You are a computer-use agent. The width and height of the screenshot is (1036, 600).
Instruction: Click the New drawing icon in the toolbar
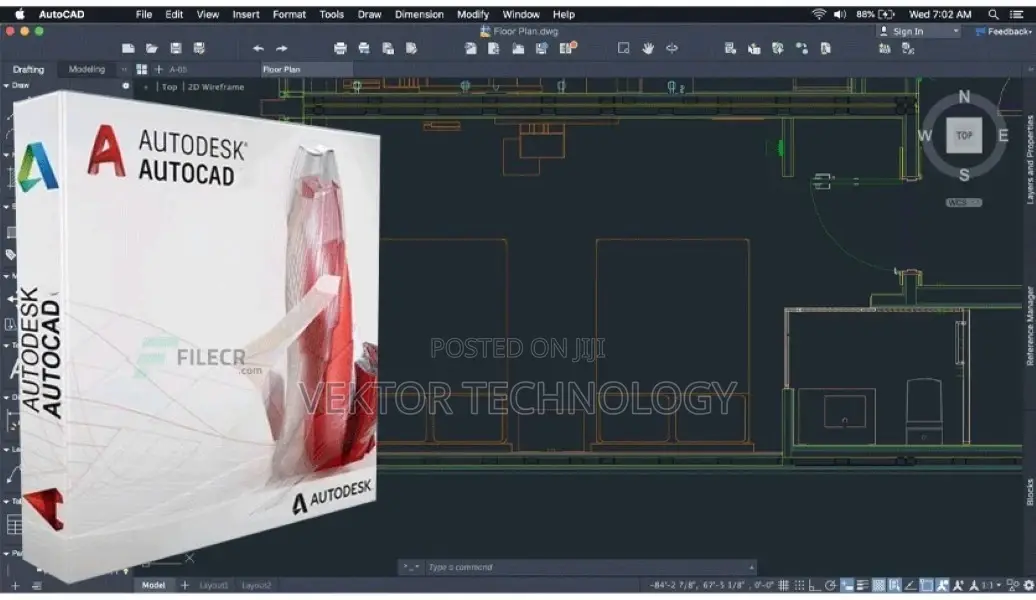[x=128, y=48]
